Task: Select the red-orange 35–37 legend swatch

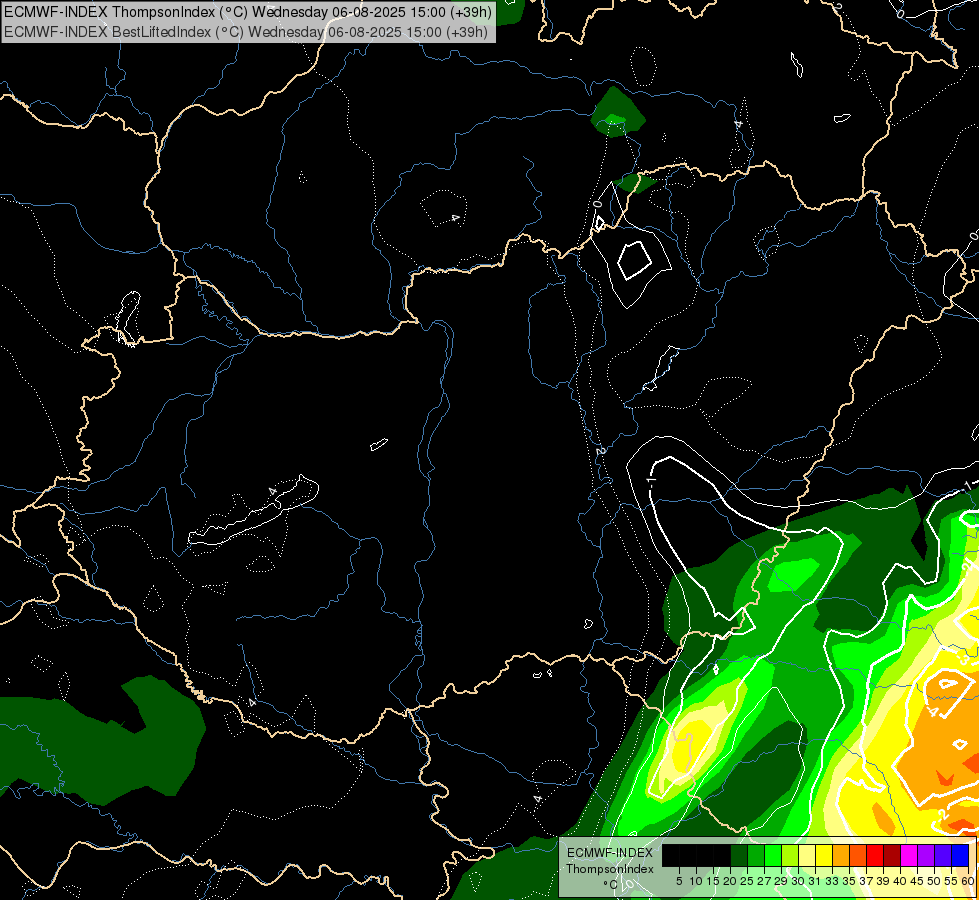Action: click(x=858, y=856)
